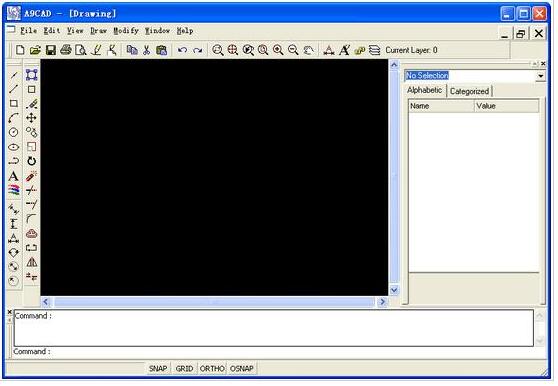This screenshot has width=558, height=386.
Task: Redo the last undone action
Action: pos(198,50)
